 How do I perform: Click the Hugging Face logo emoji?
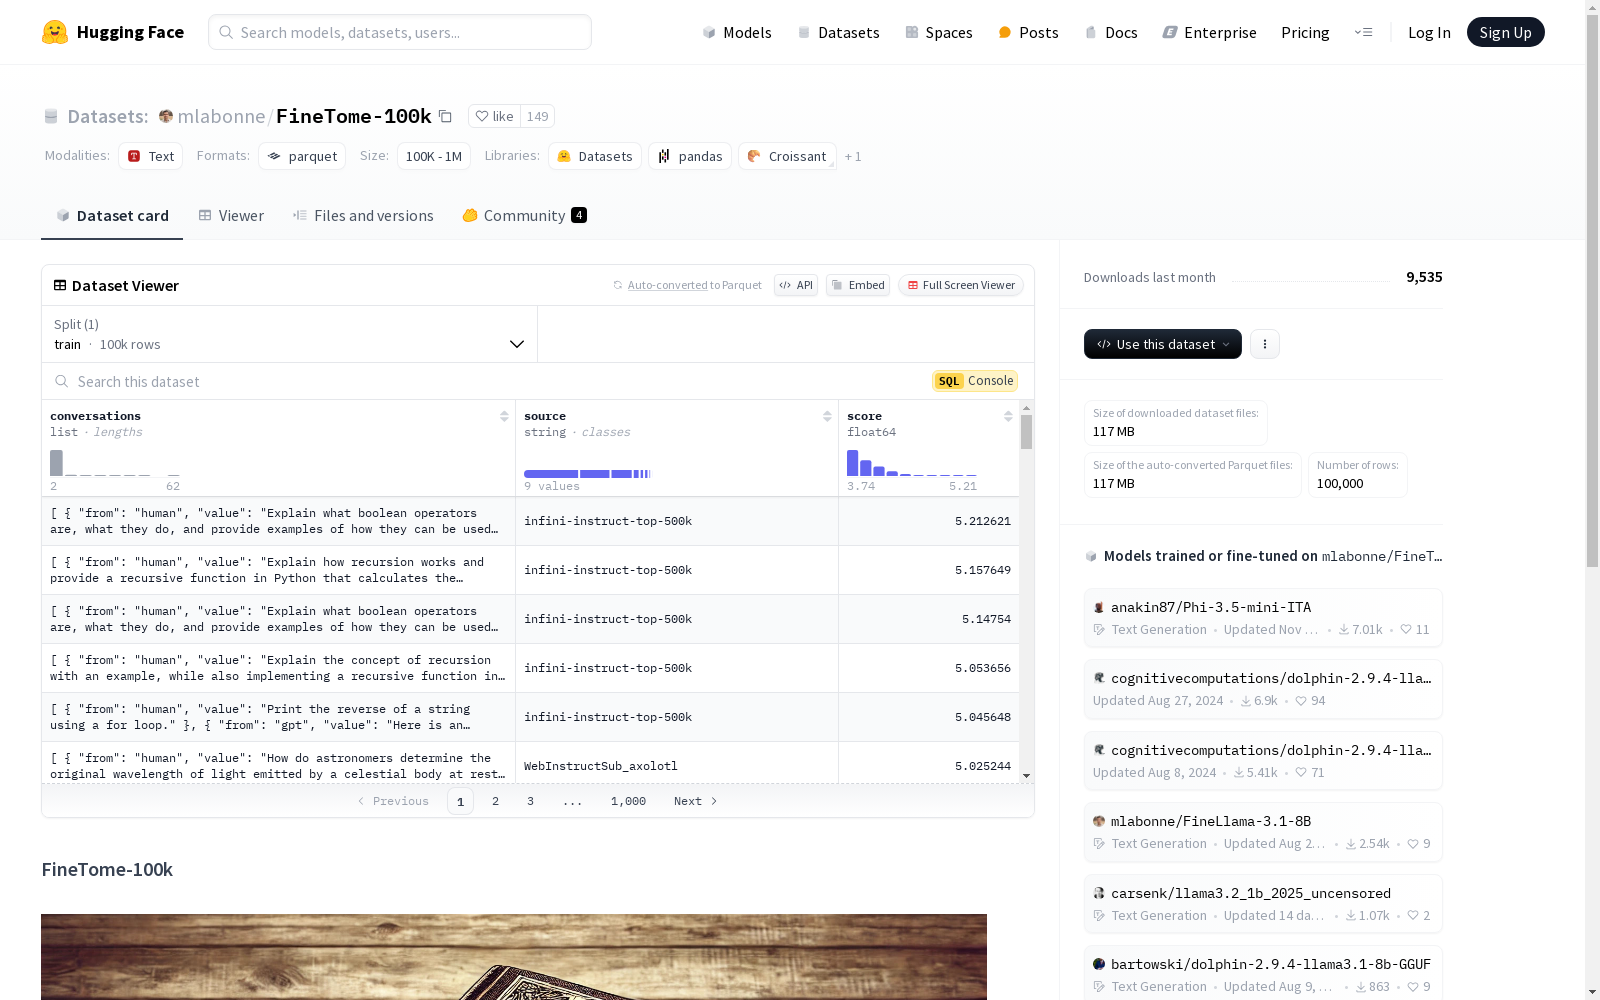(x=55, y=32)
